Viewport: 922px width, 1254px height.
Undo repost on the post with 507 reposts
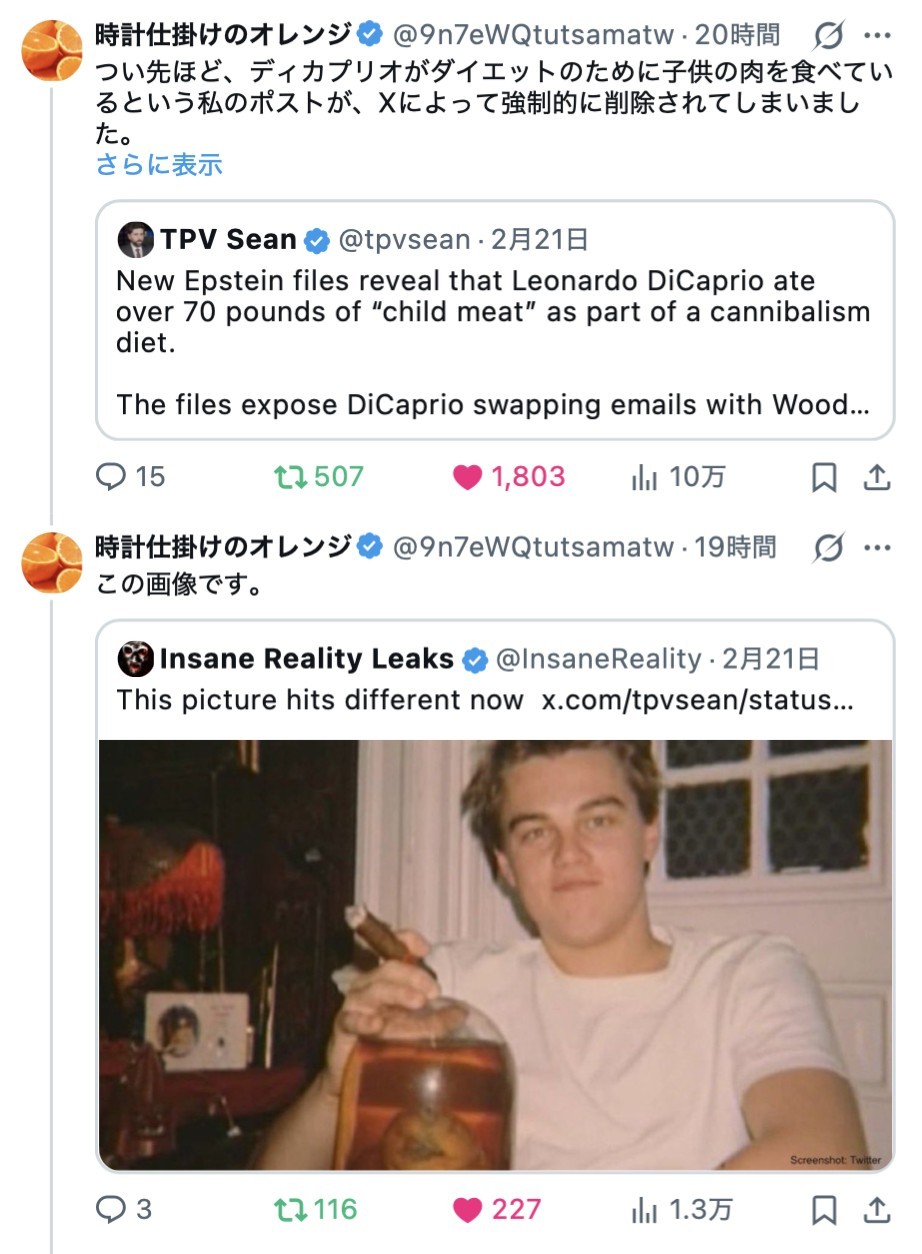[290, 477]
